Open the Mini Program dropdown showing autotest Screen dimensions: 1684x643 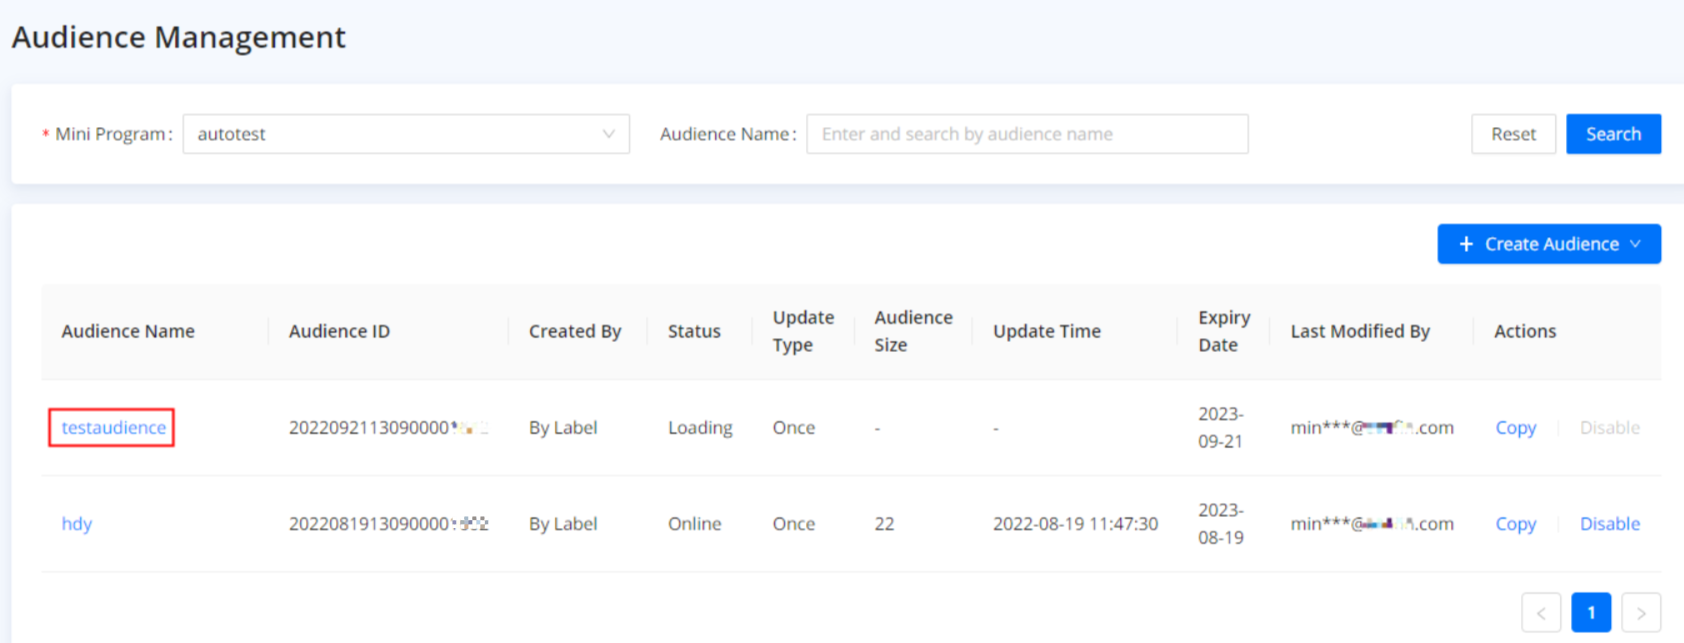405,134
